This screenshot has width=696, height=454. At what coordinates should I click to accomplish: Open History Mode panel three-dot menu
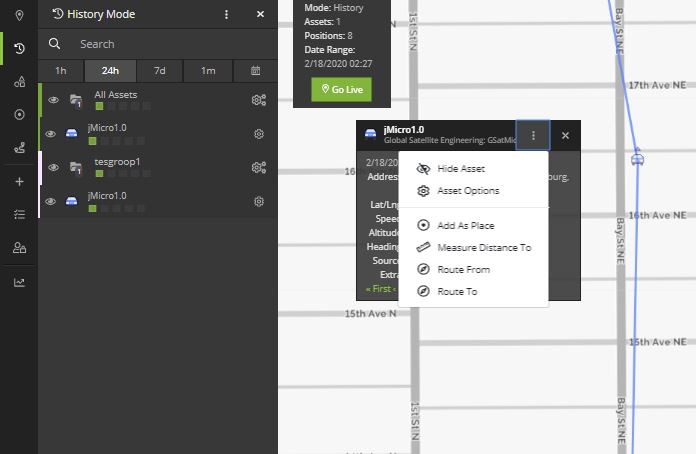pos(227,15)
